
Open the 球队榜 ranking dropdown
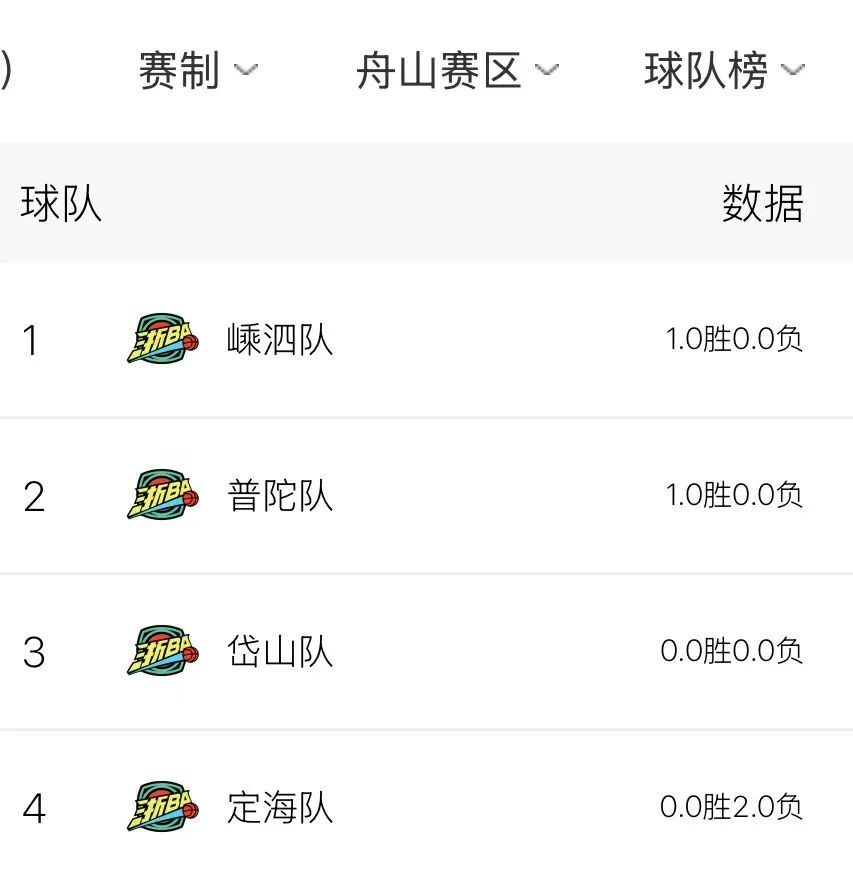(x=724, y=70)
